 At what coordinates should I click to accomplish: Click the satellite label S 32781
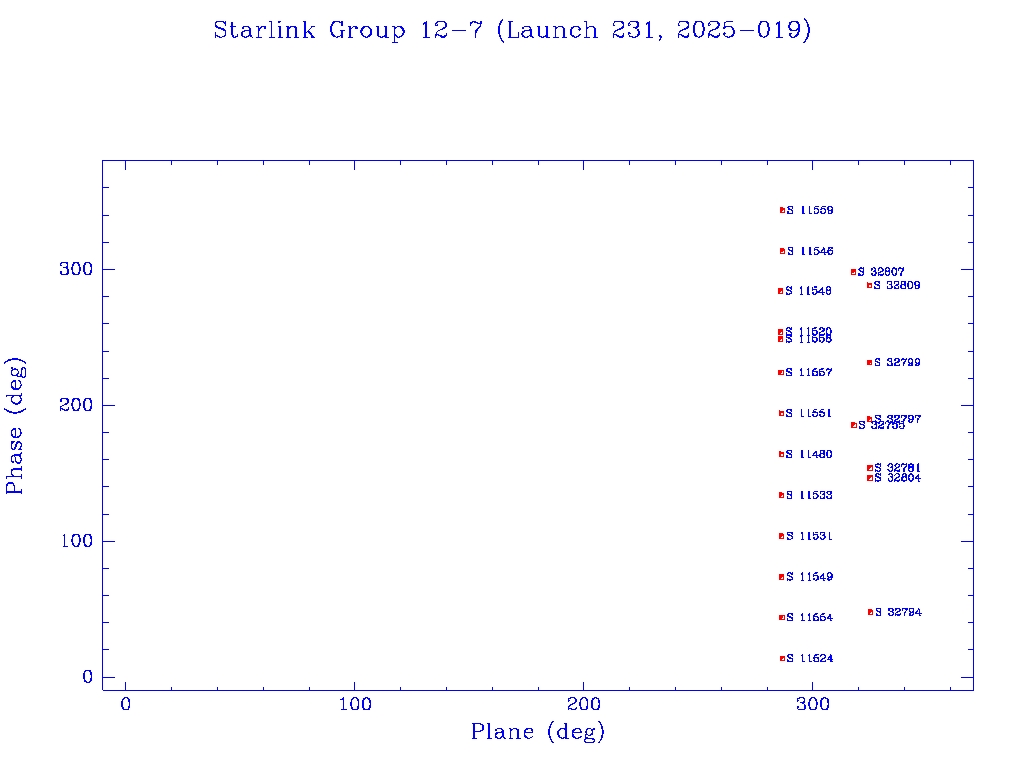[897, 468]
